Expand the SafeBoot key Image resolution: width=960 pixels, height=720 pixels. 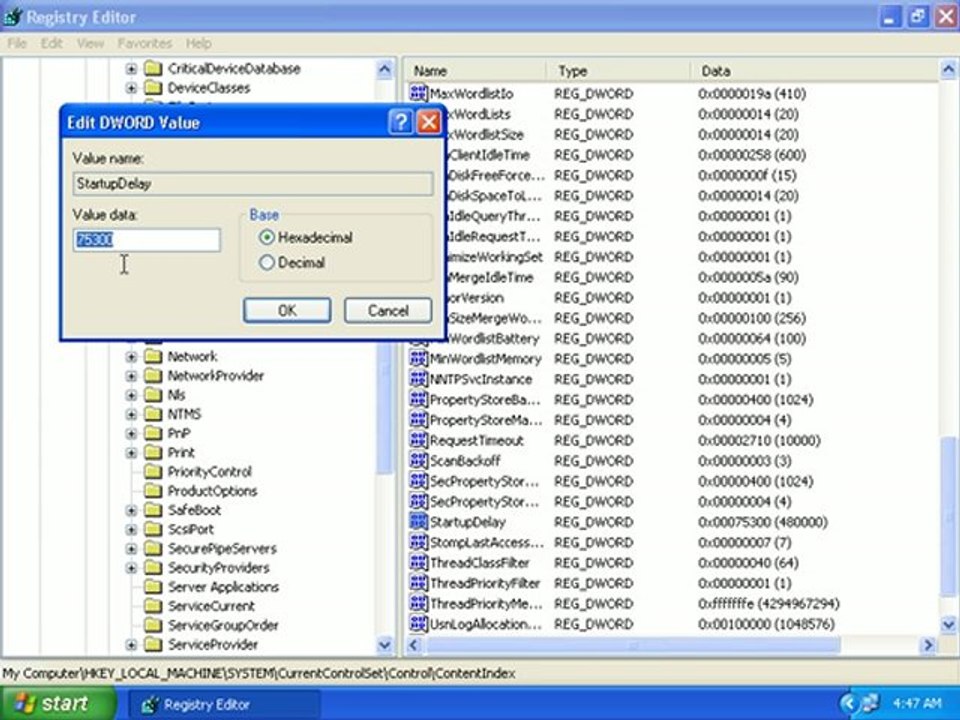pos(131,510)
